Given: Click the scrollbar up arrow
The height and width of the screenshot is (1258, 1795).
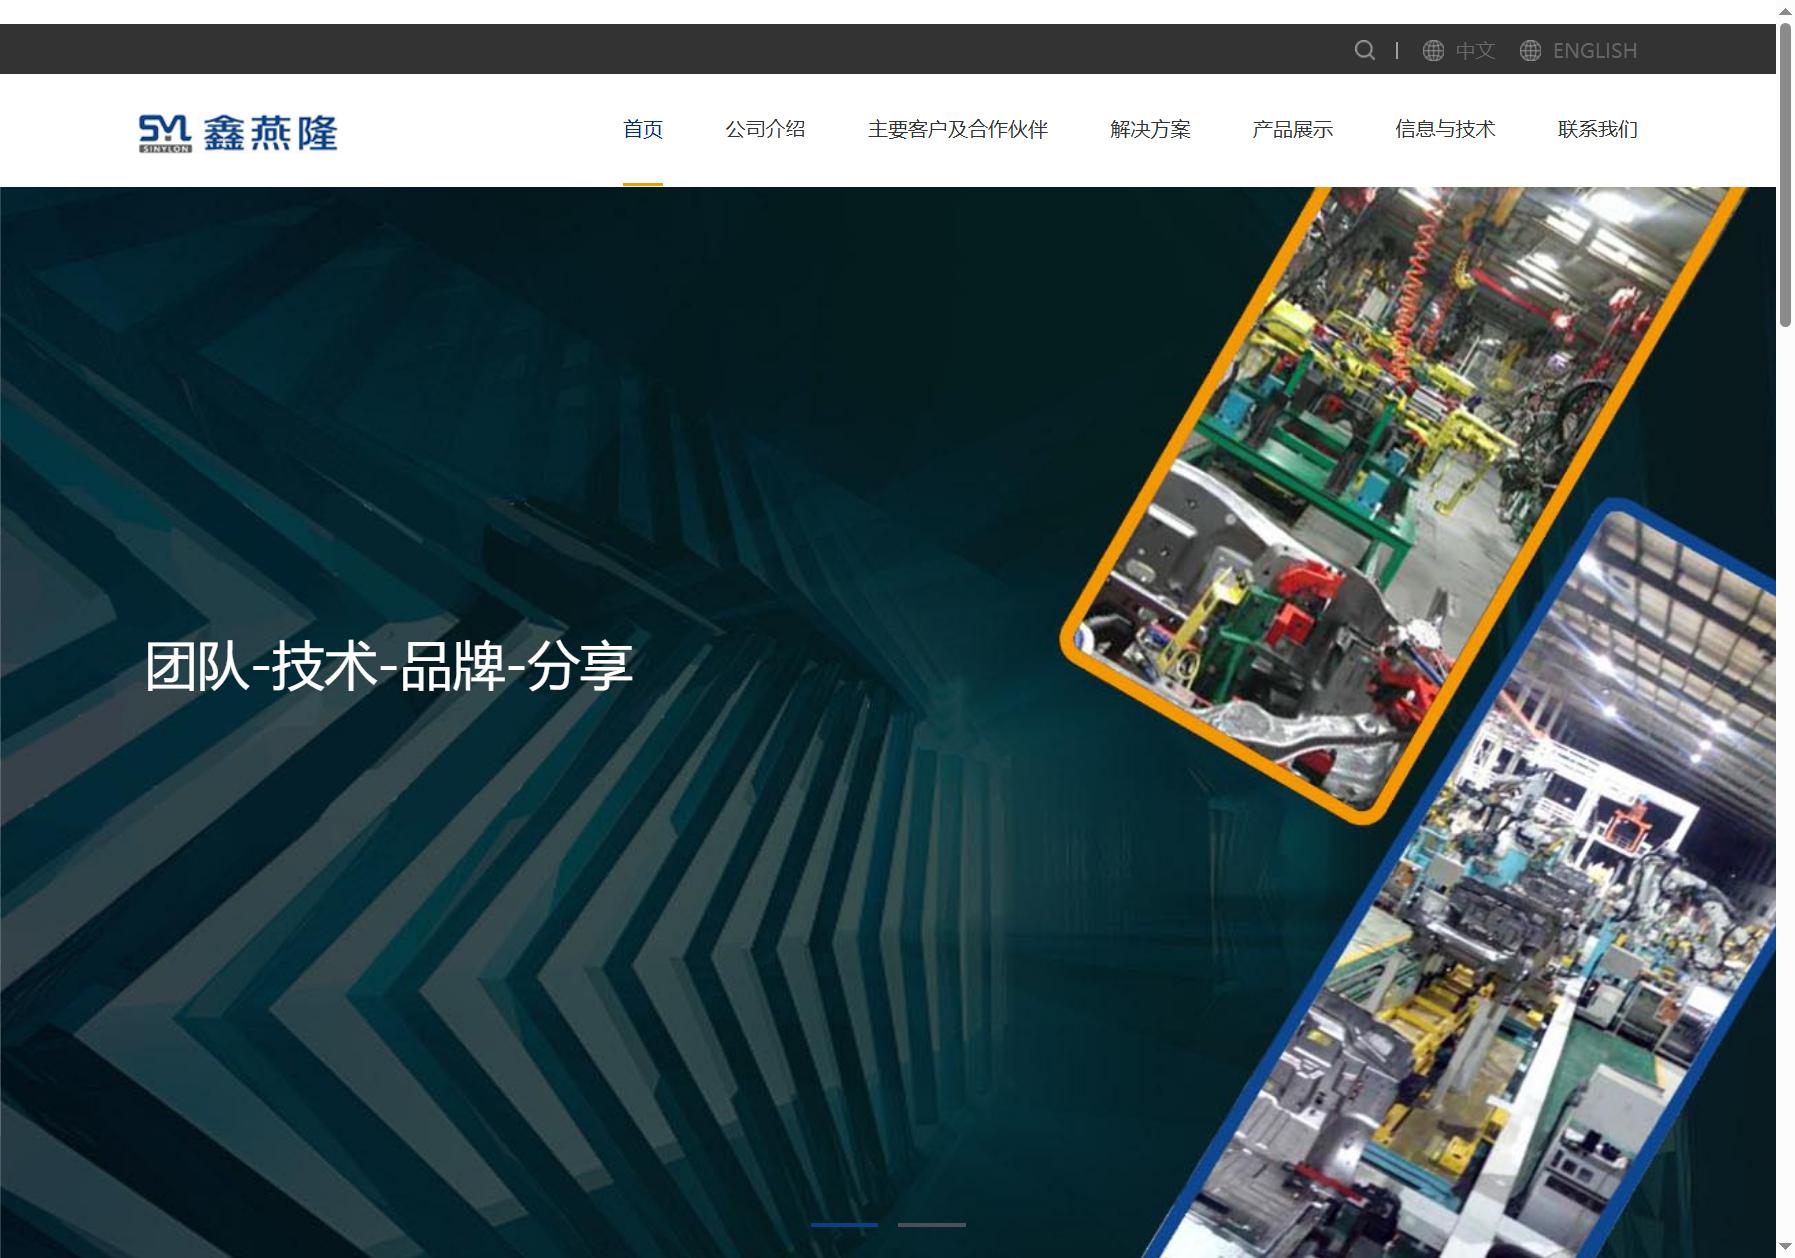Looking at the screenshot, I should 1785,10.
